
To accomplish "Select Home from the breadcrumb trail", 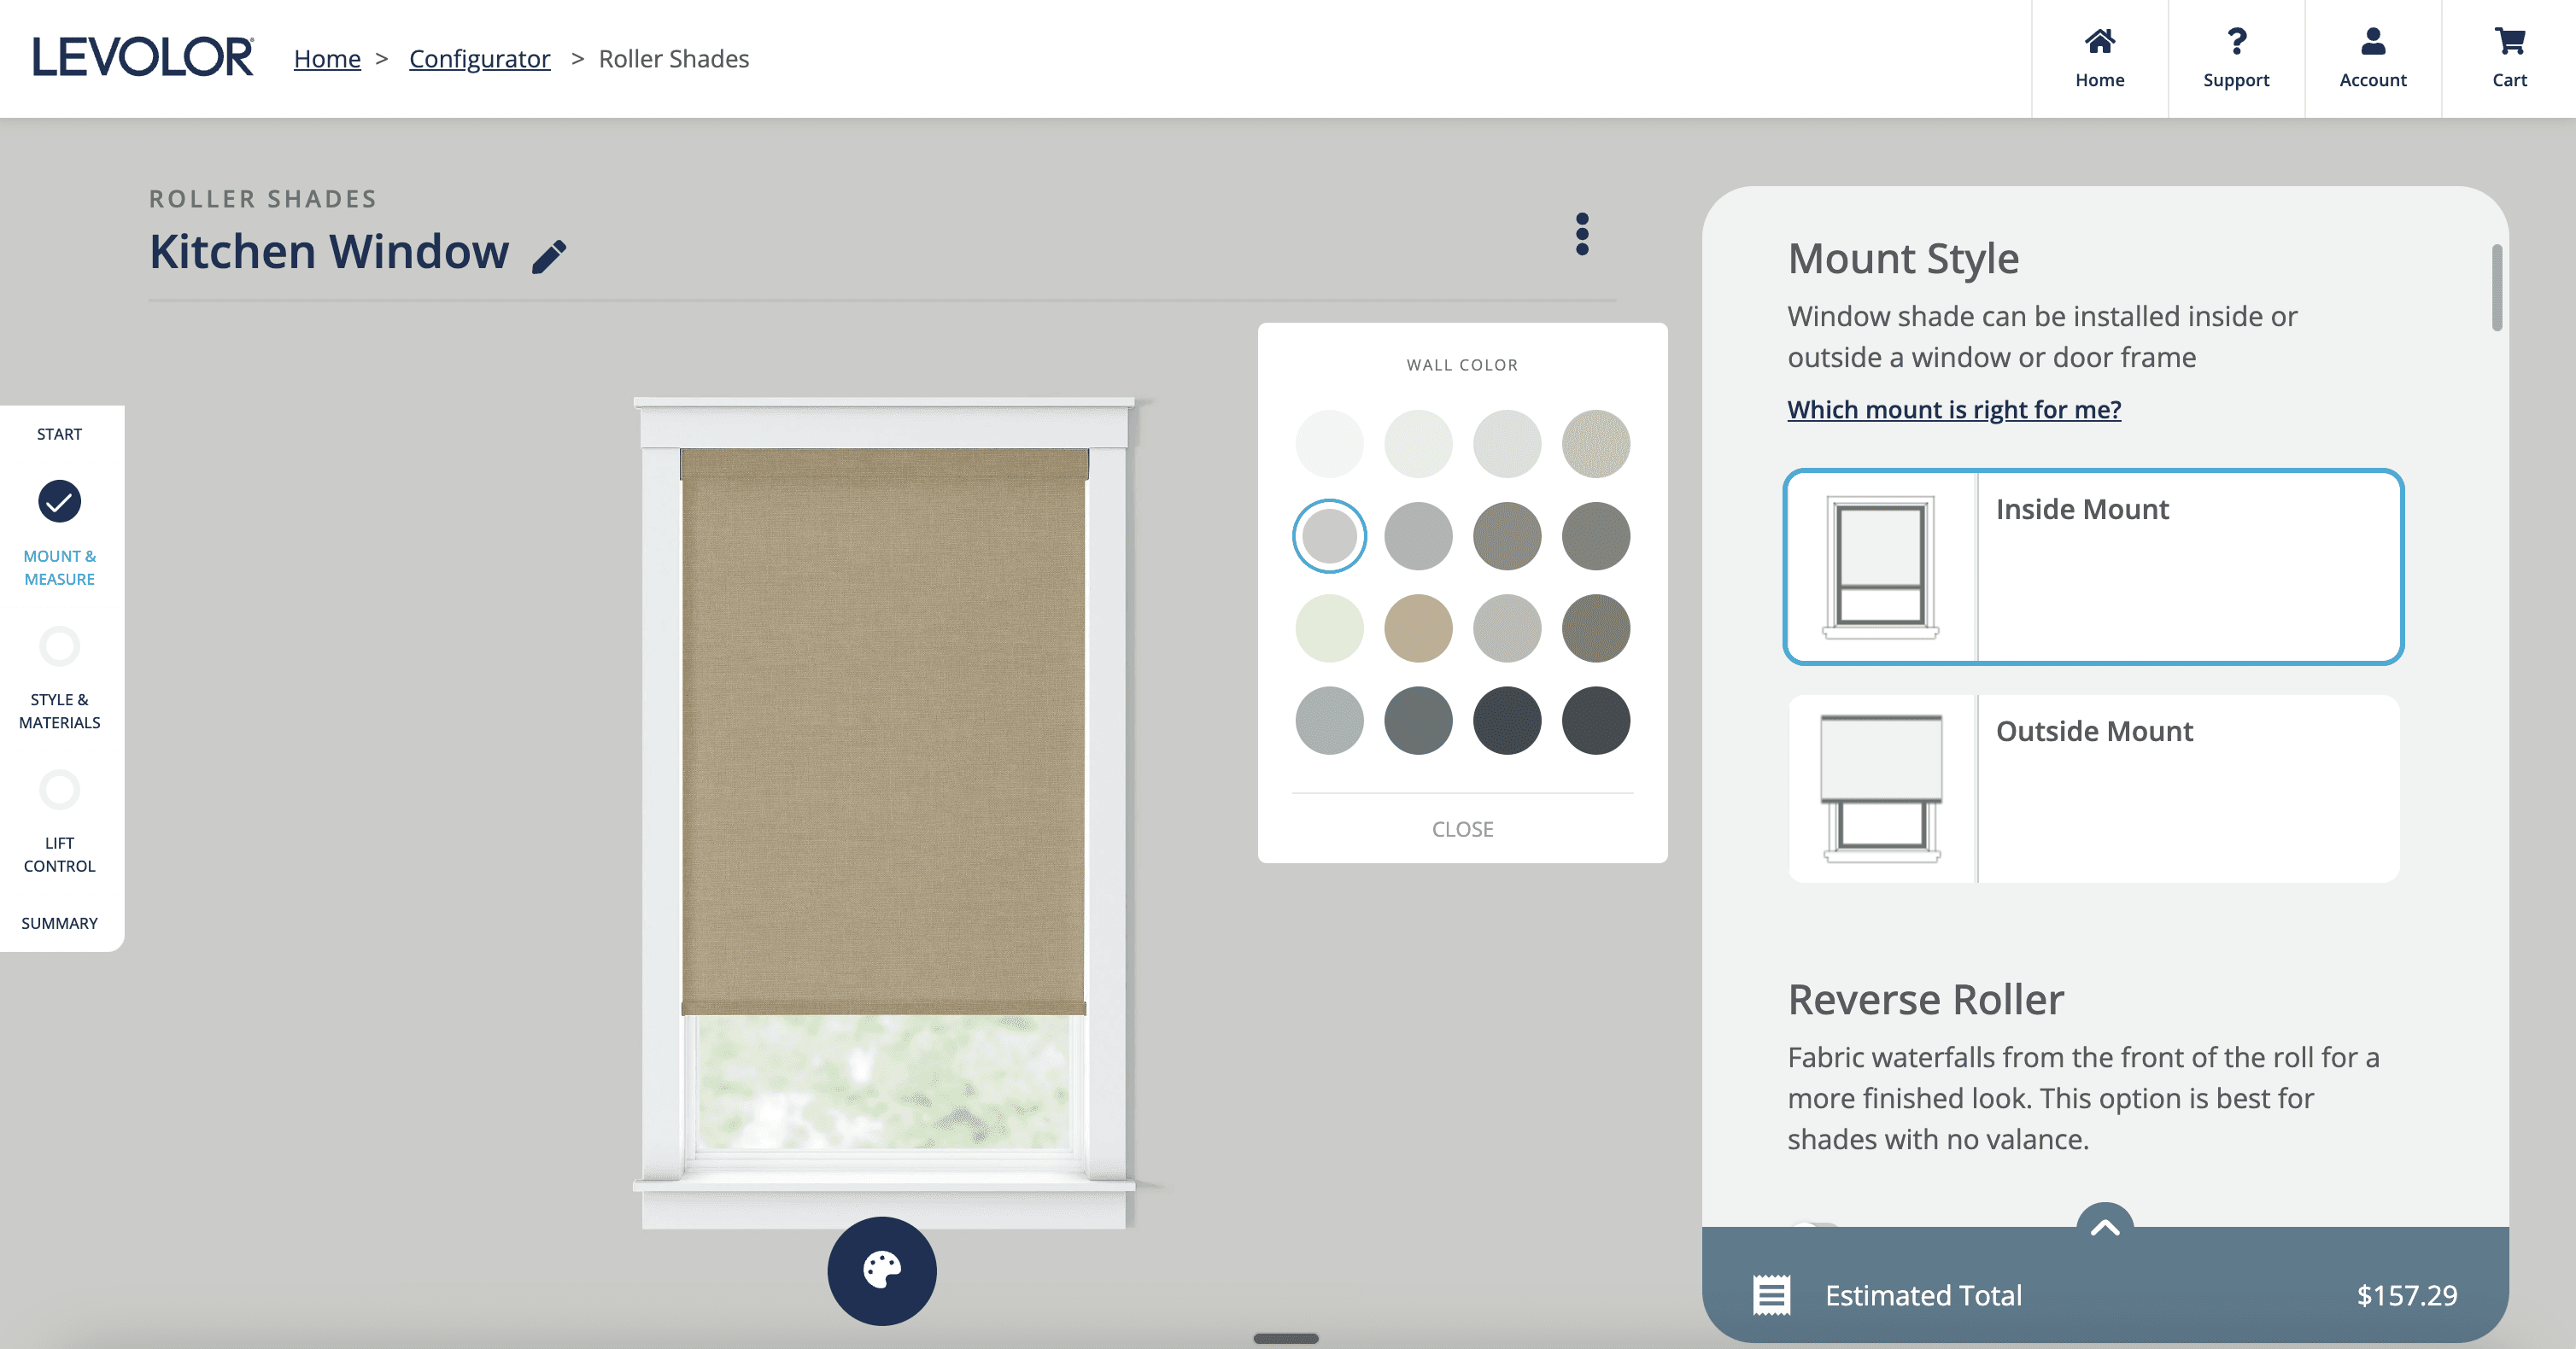I will click(x=327, y=58).
